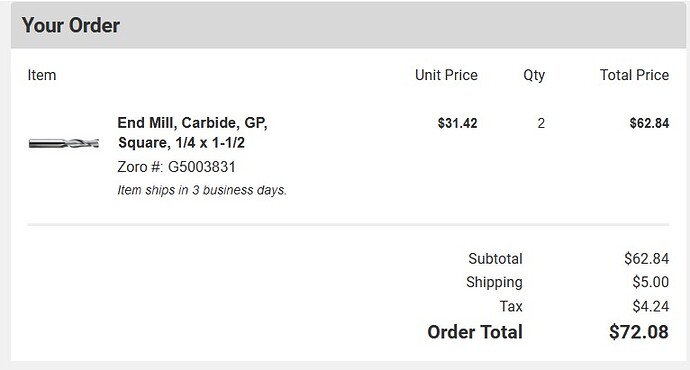Click the $31.42 unit price value
The image size is (690, 370).
click(x=458, y=123)
